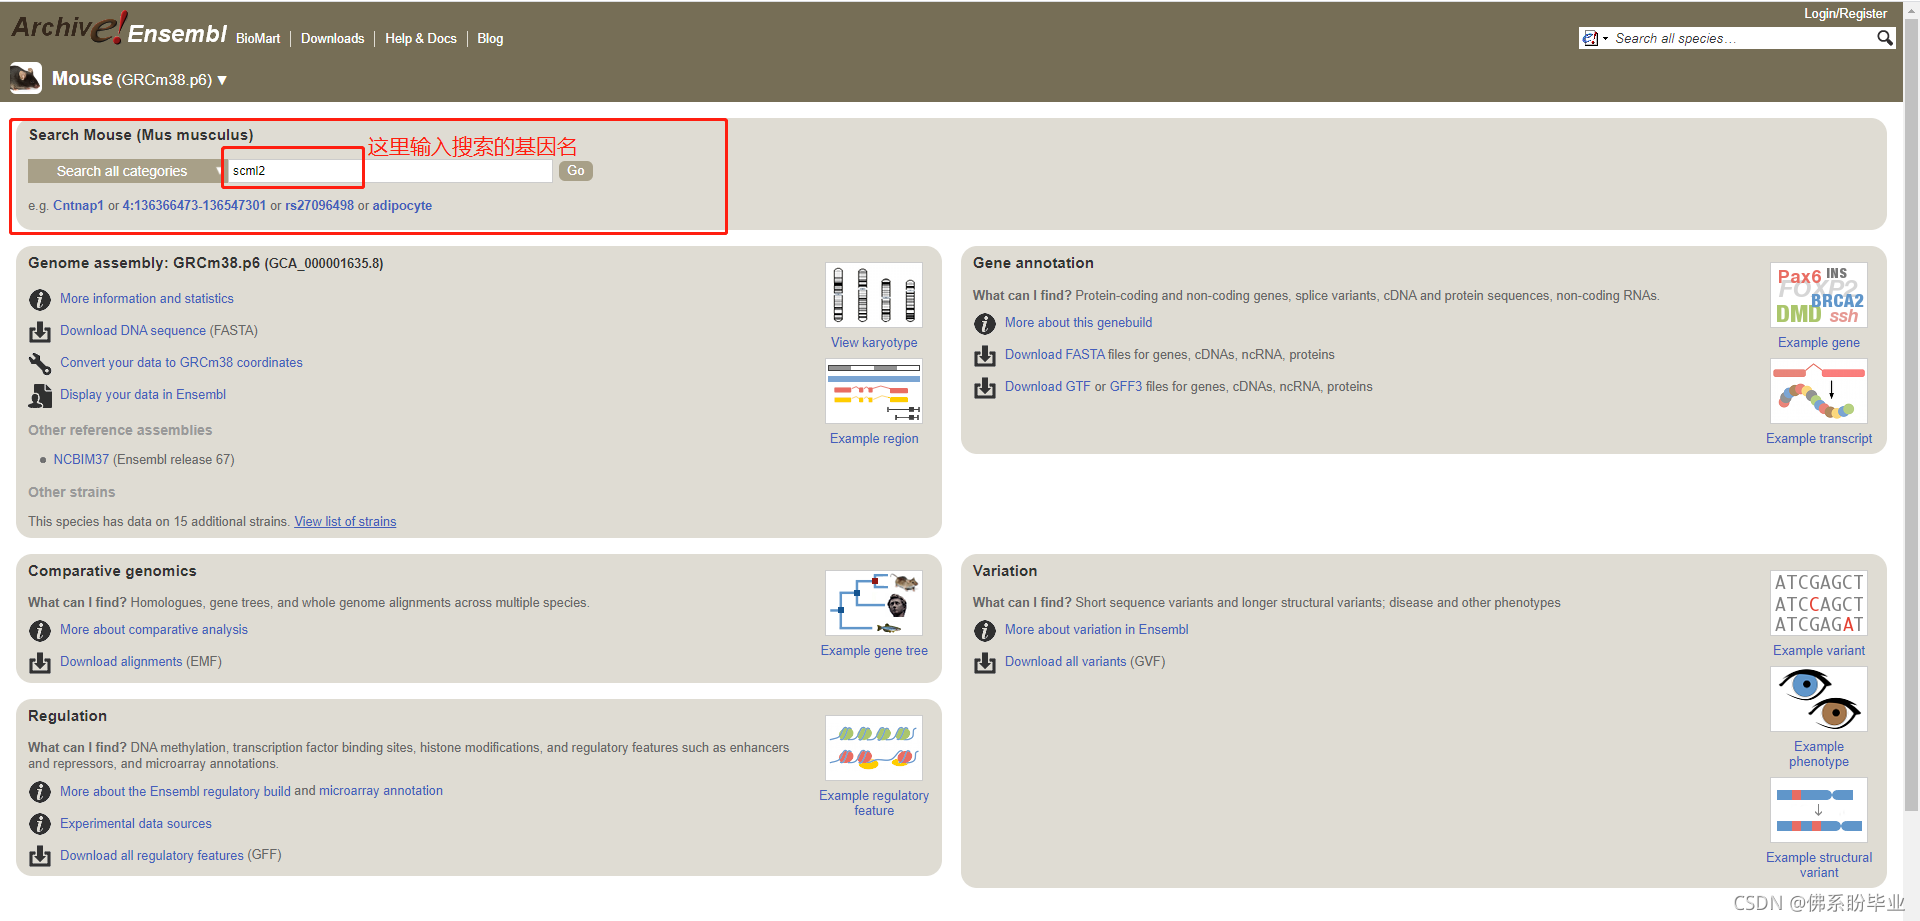Click View list of strains link
The width and height of the screenshot is (1920, 921).
click(345, 521)
